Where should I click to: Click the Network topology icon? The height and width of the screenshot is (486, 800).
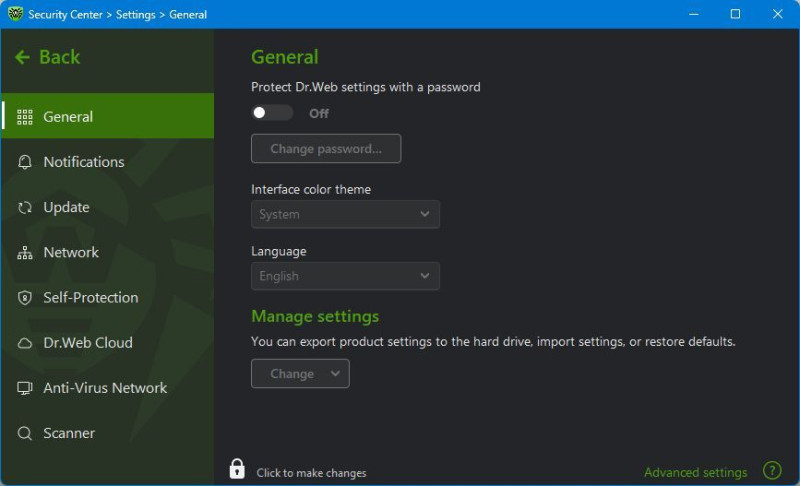tap(24, 252)
